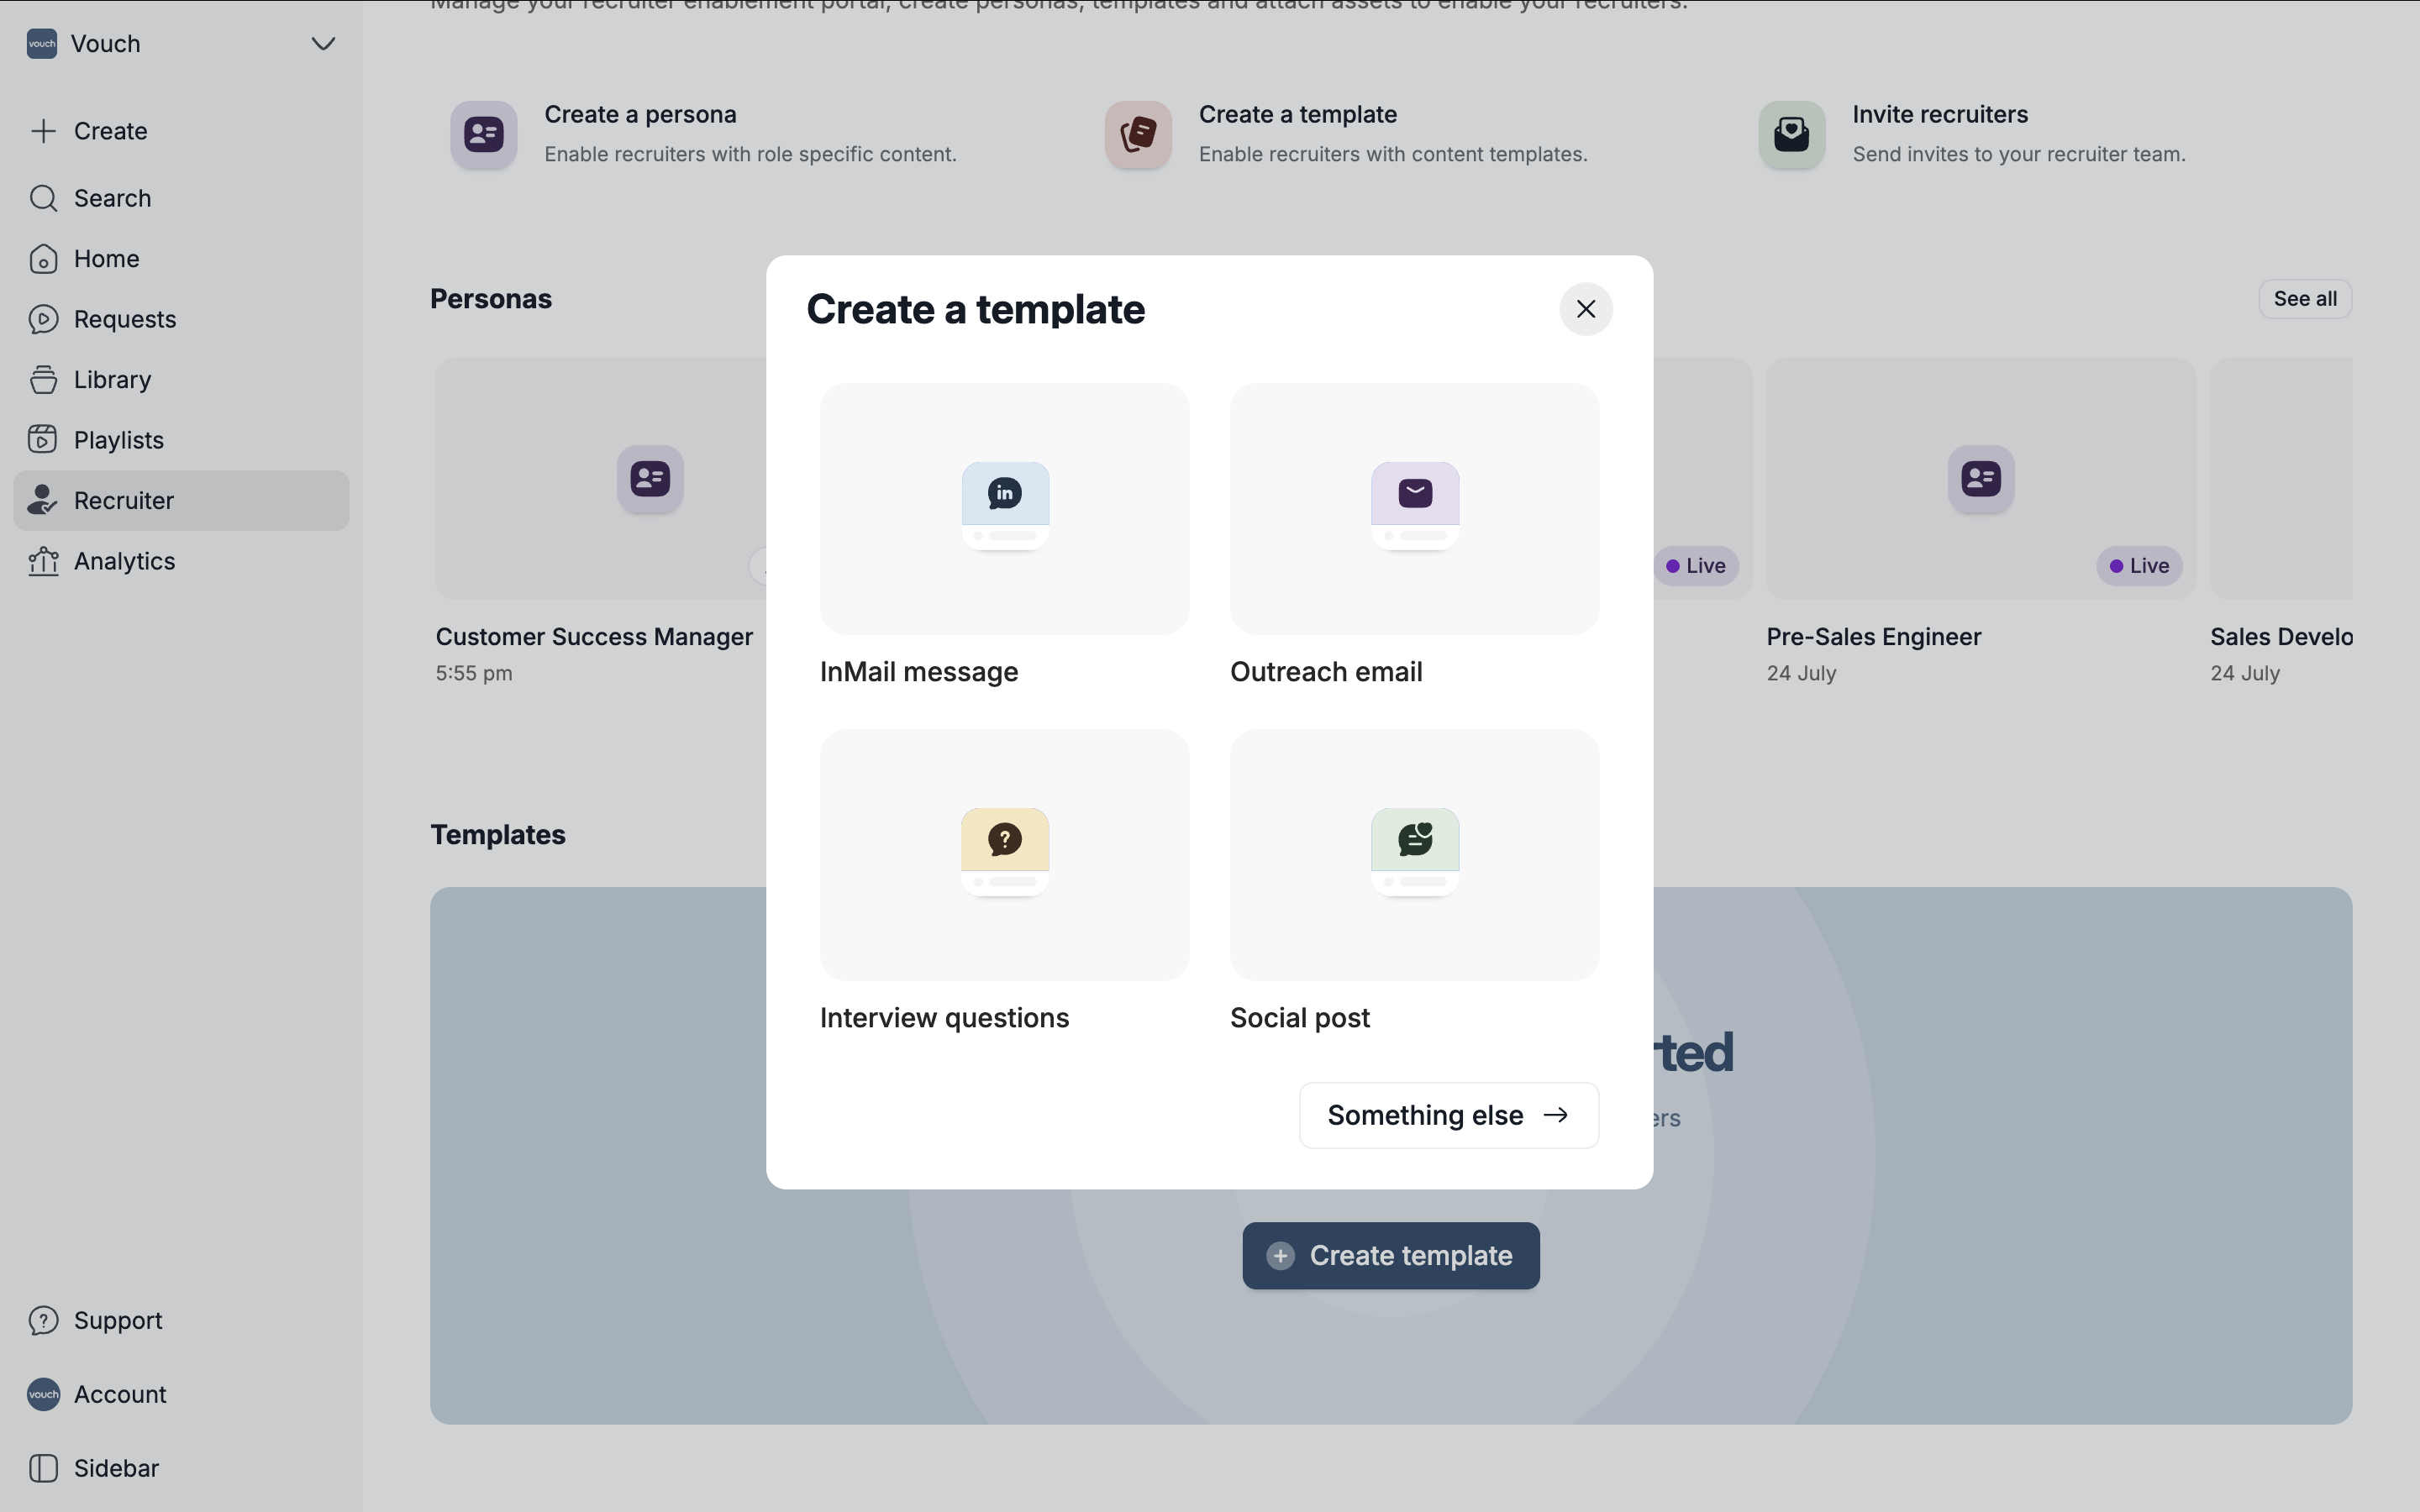Click the Home icon in sidebar
2420x1512 pixels.
coord(43,259)
